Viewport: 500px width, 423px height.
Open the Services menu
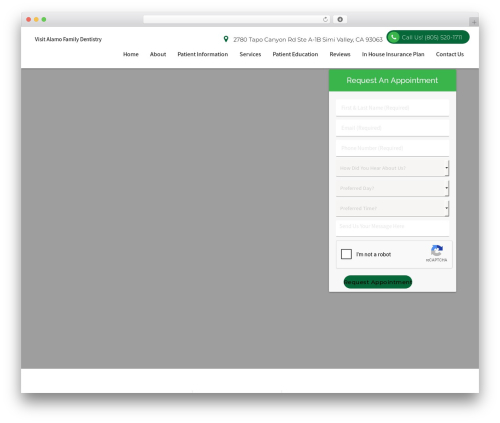click(250, 54)
